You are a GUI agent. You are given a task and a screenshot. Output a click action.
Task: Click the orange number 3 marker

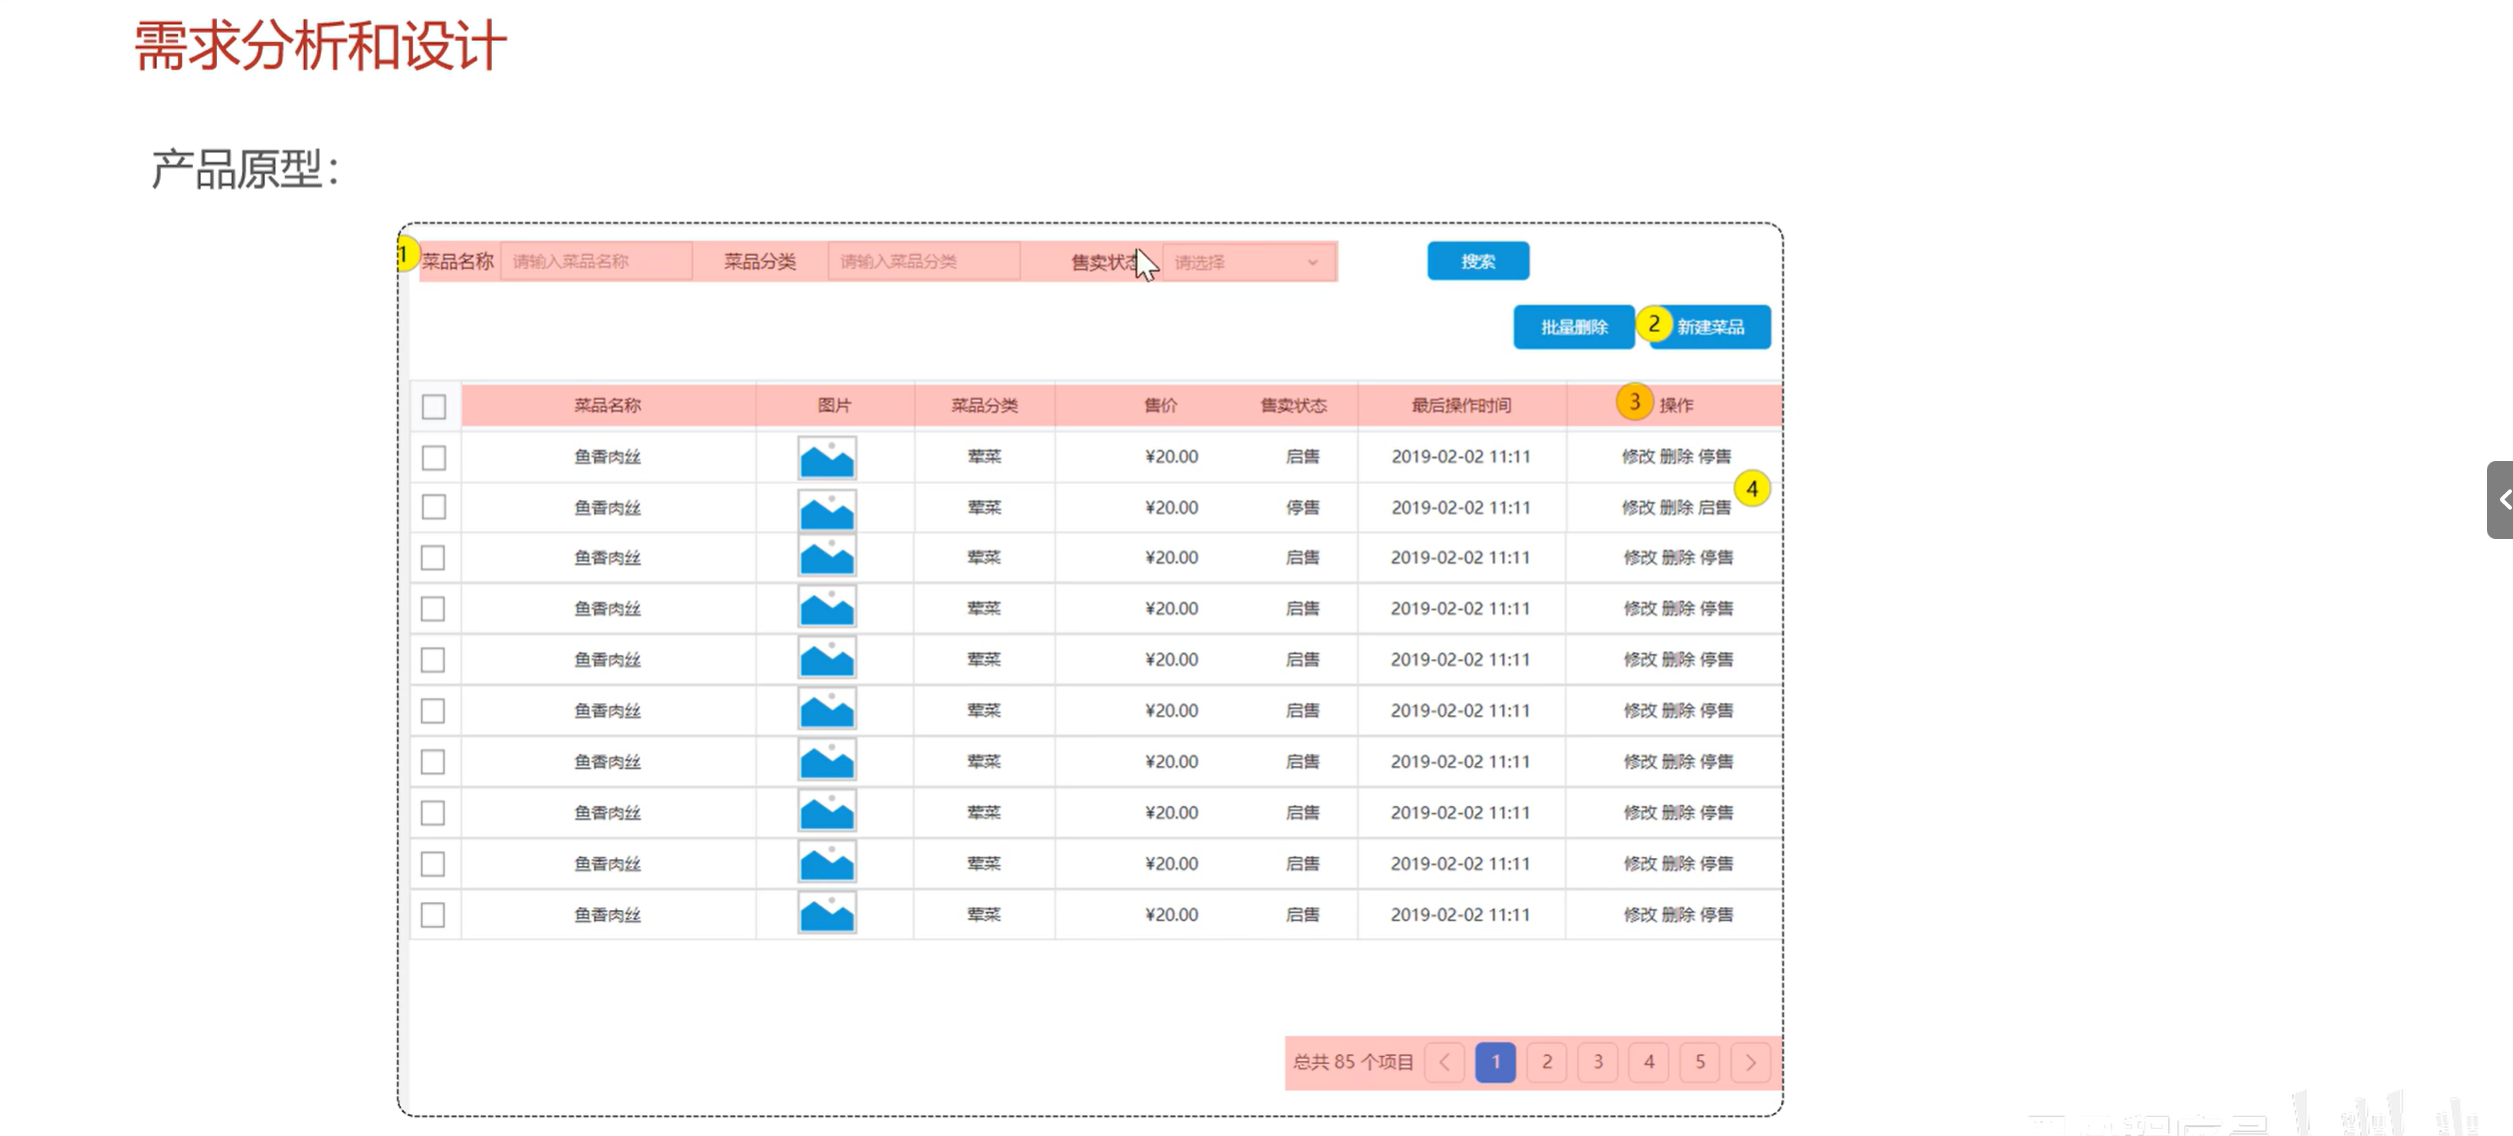click(x=1634, y=402)
